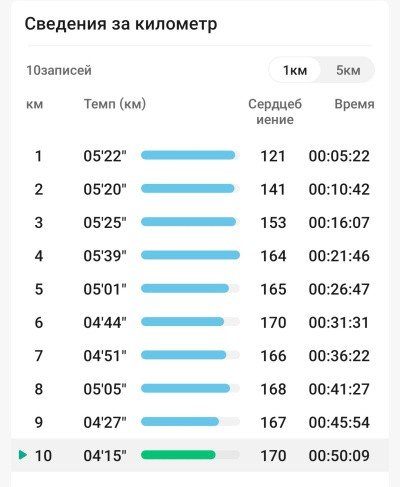400x487 pixels.
Task: Tap the Сведения за километр heading
Action: [121, 24]
